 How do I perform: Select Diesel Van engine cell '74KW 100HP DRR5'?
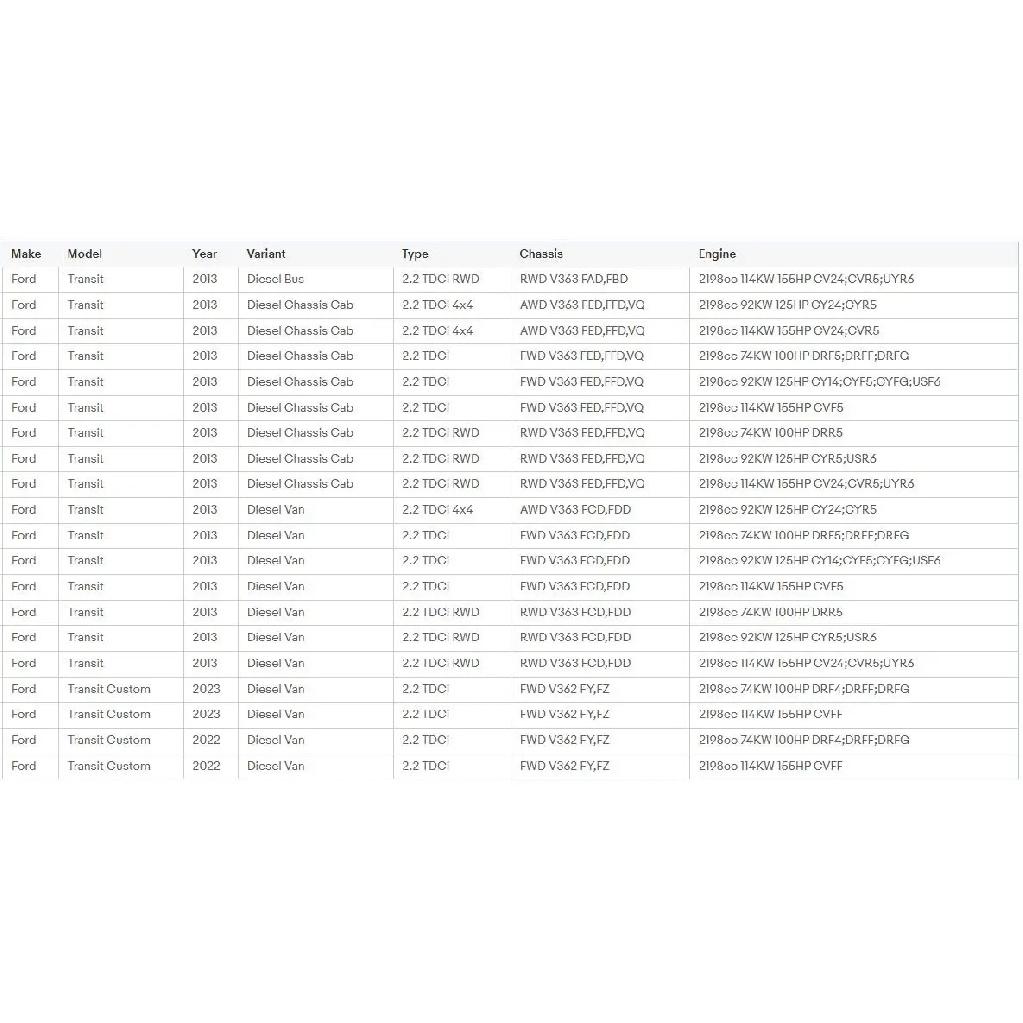click(x=771, y=612)
